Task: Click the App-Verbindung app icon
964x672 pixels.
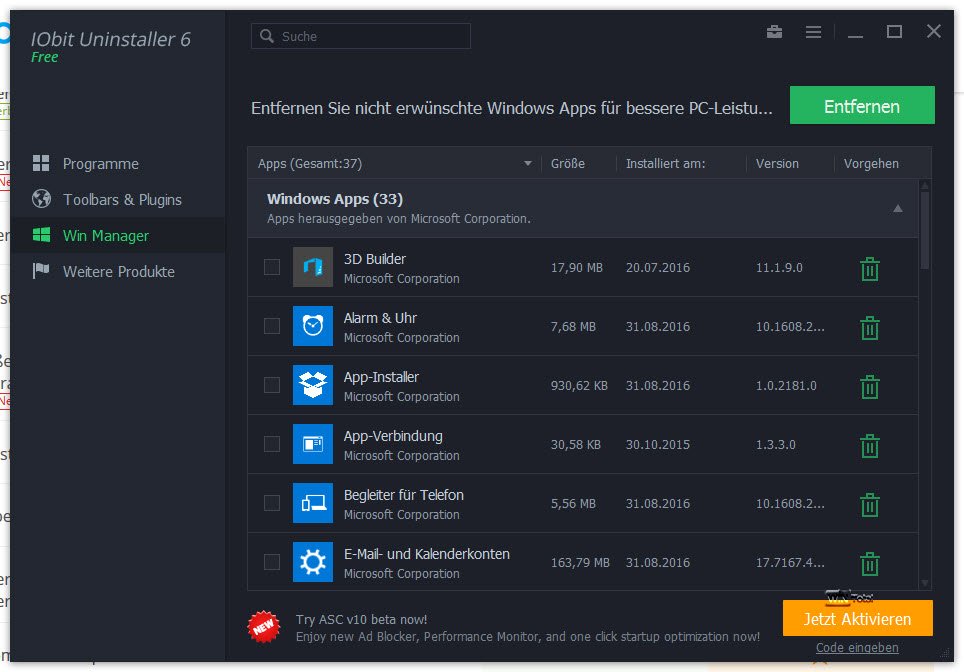Action: [313, 444]
